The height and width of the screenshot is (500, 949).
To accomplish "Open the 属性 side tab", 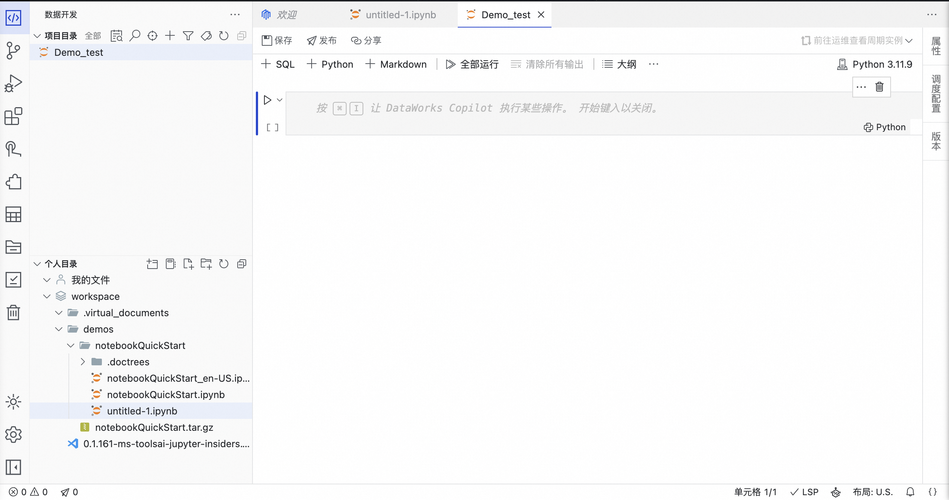I will tap(936, 46).
